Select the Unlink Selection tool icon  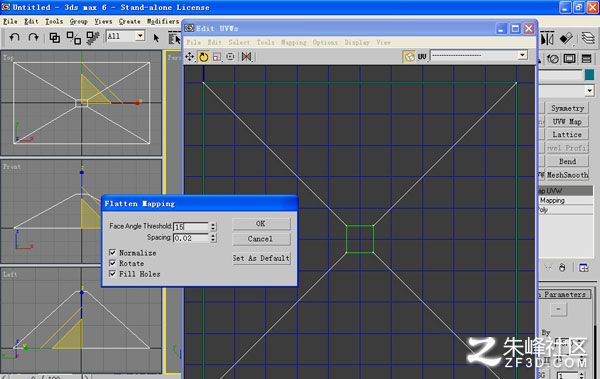tap(73, 38)
